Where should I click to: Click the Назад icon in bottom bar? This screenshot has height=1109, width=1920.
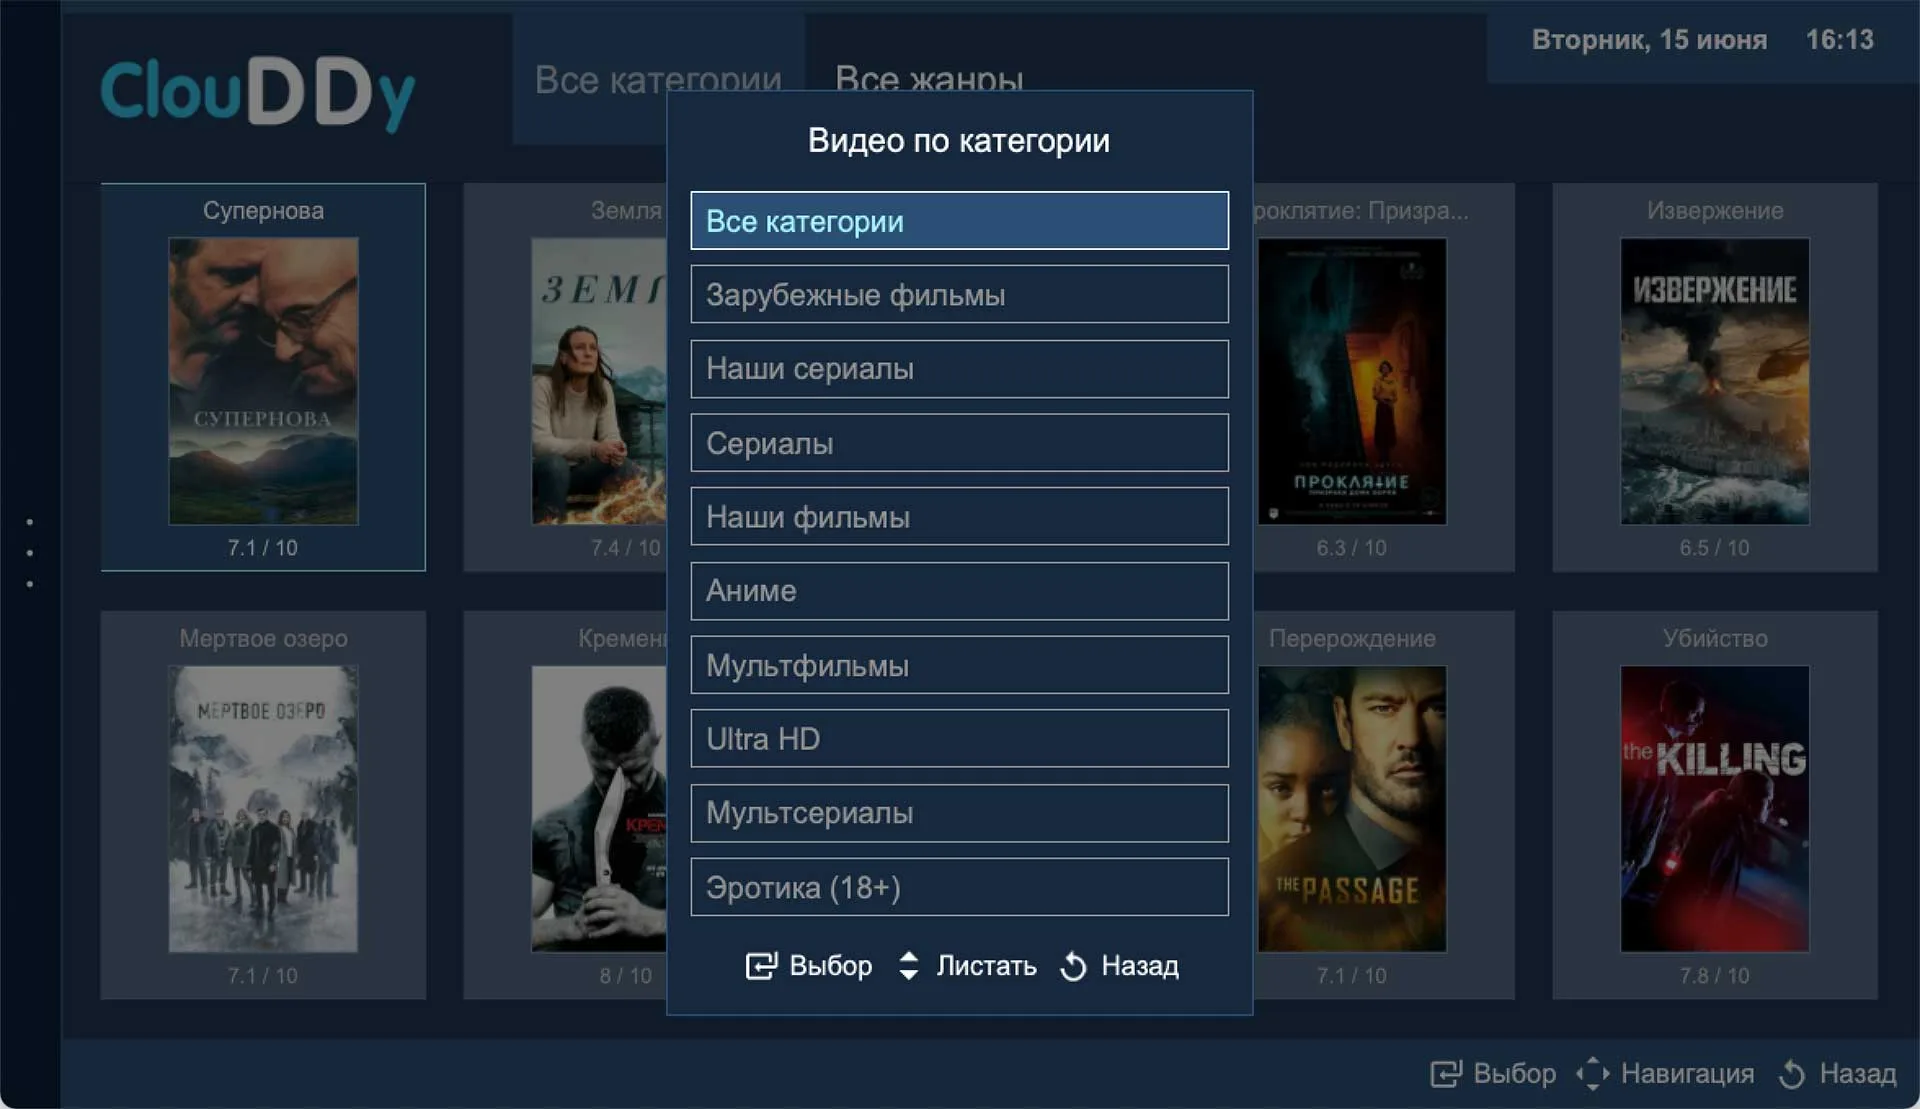tap(1792, 1074)
